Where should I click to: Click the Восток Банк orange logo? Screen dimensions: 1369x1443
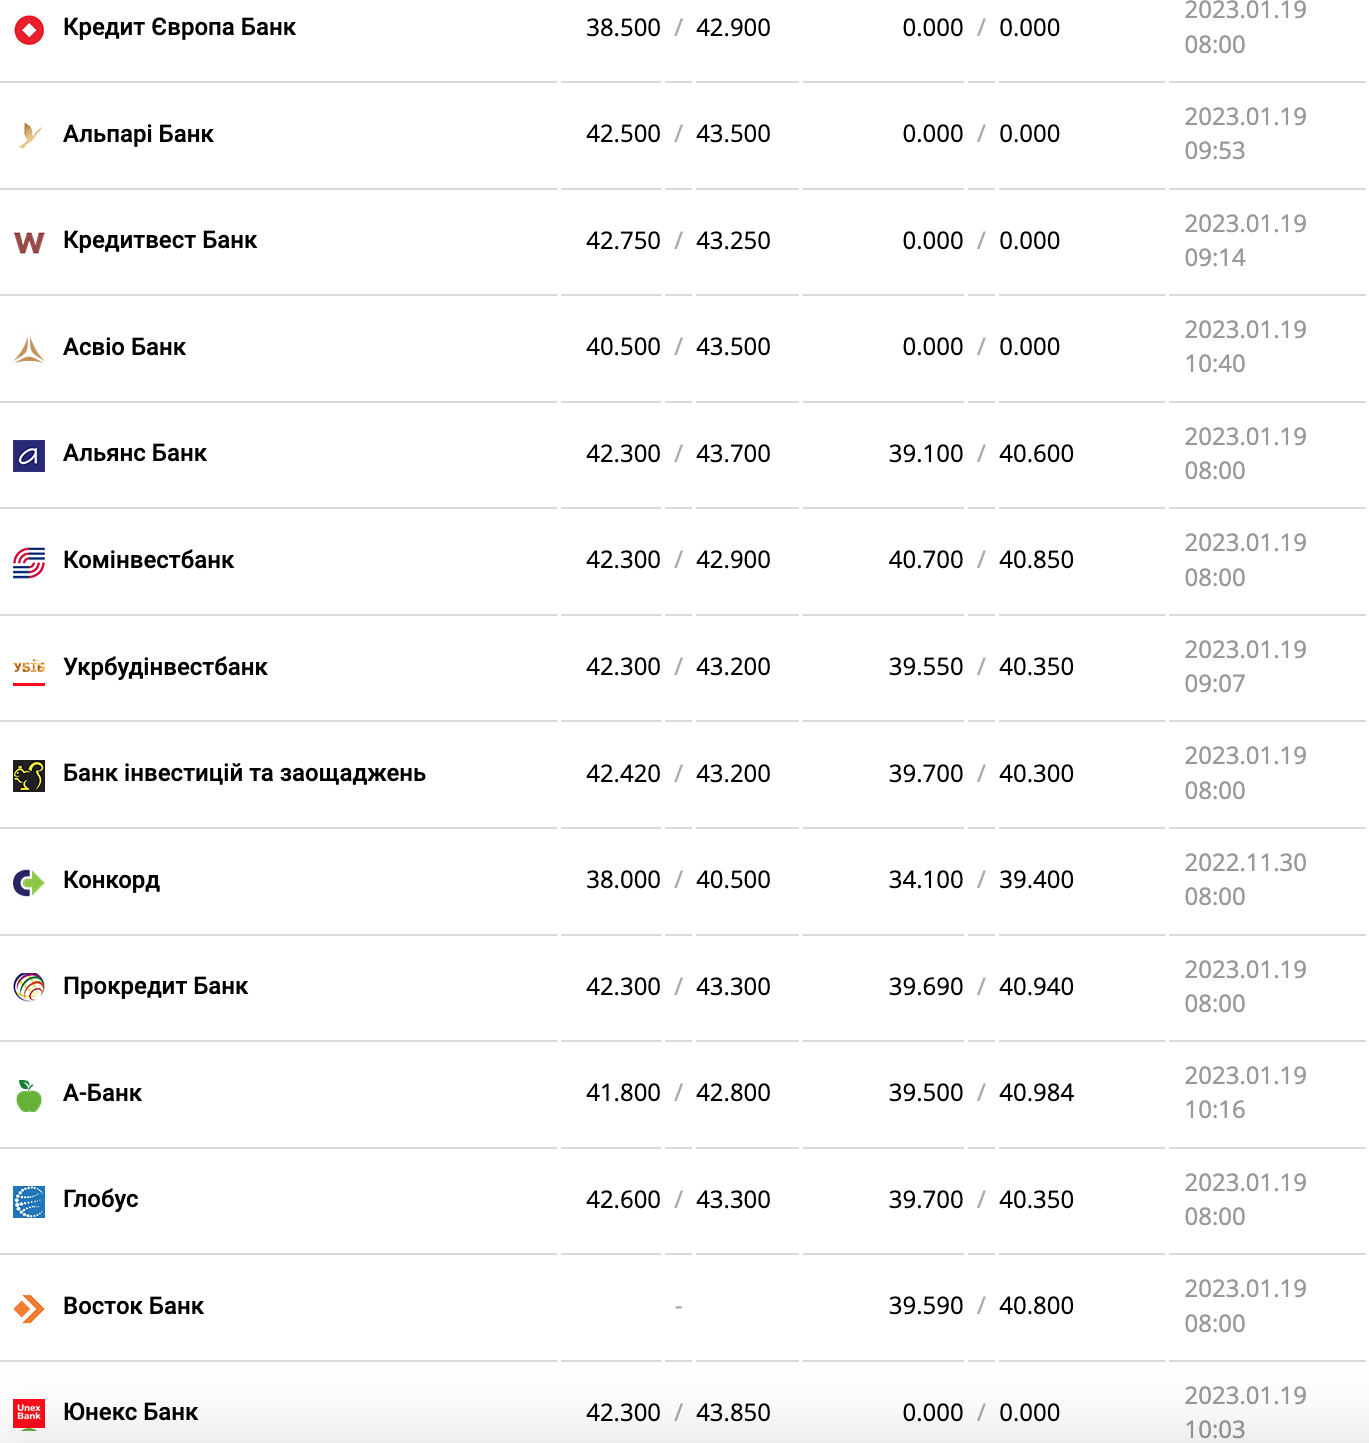tap(29, 1308)
